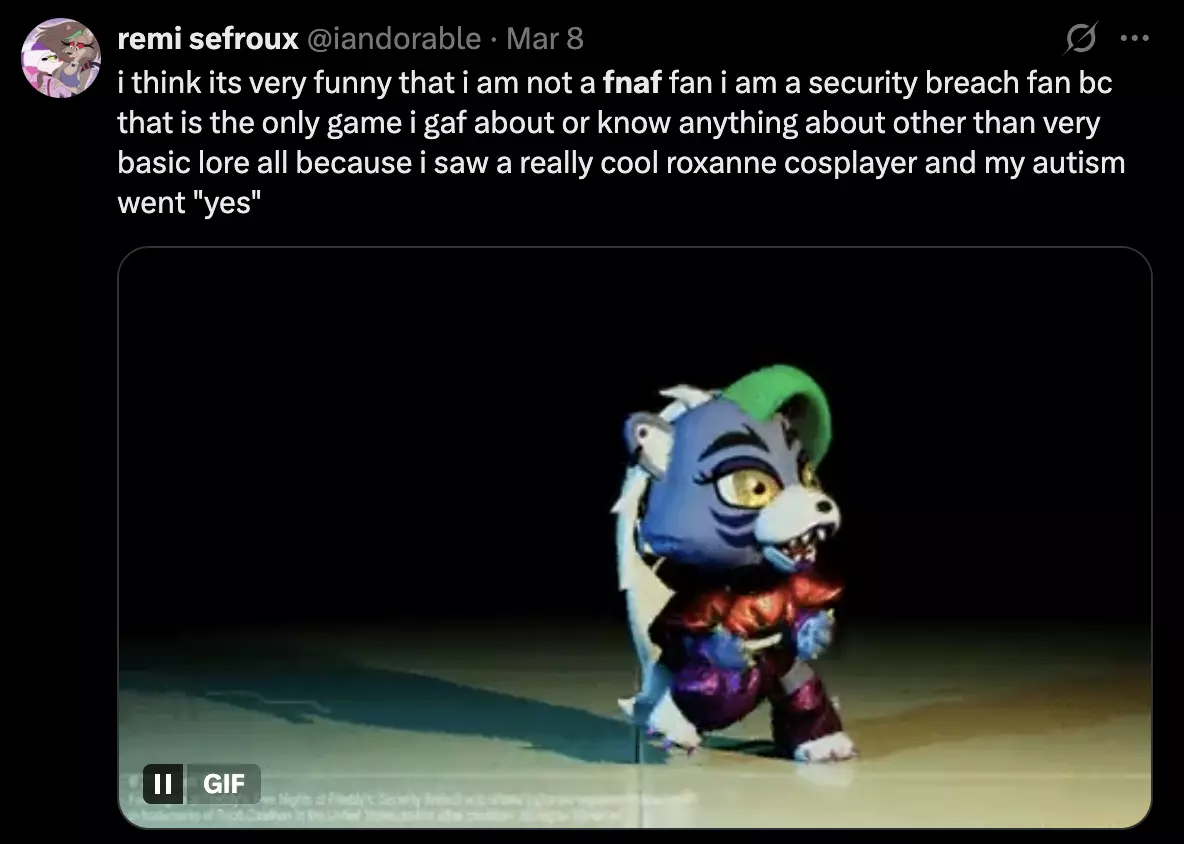Open the Mar 8 timestamp permalink
This screenshot has height=844, width=1184.
pyautogui.click(x=544, y=39)
